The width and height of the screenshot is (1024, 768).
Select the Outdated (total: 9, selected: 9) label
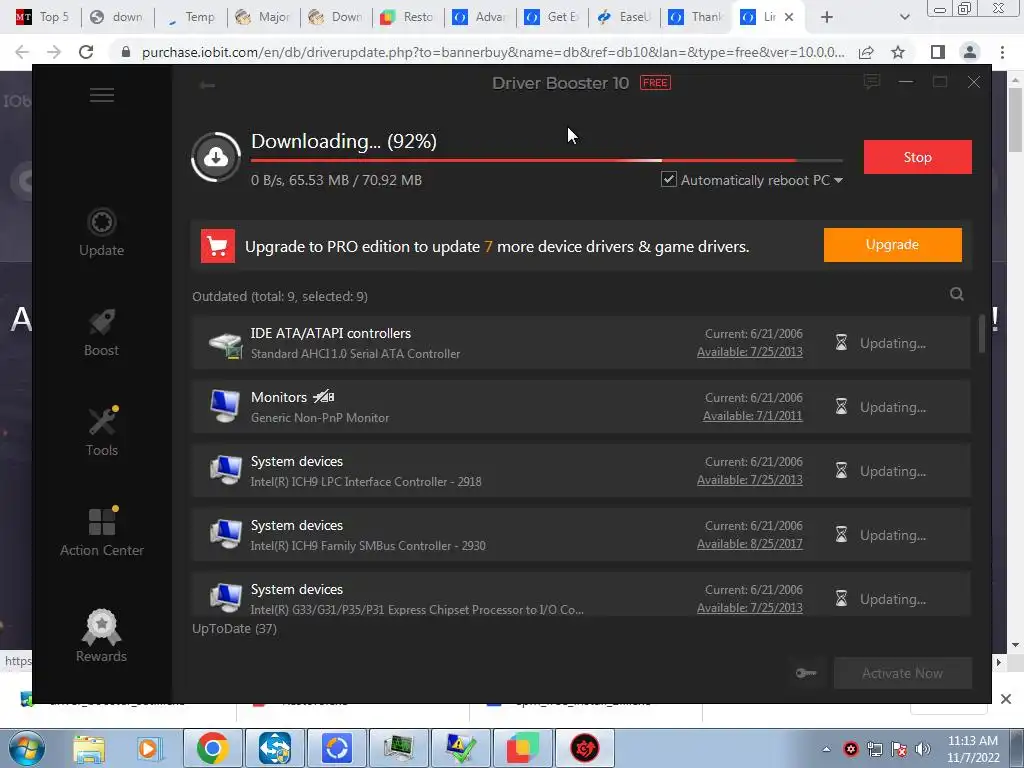pos(280,296)
